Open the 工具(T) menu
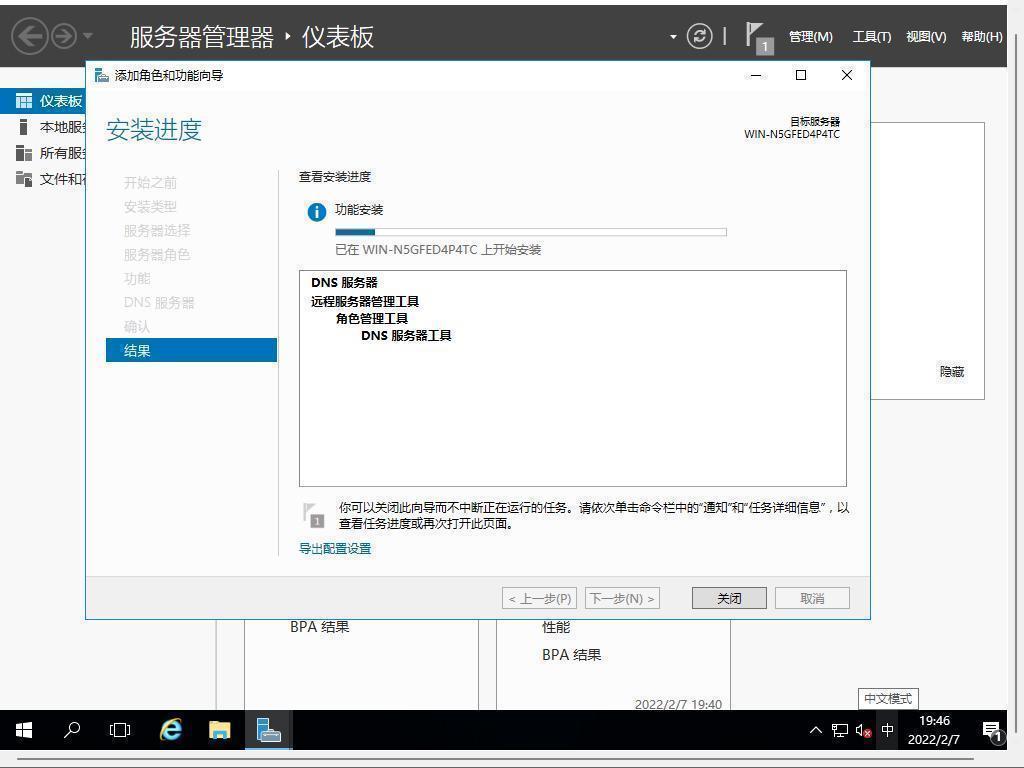This screenshot has height=768, width=1024. tap(871, 37)
